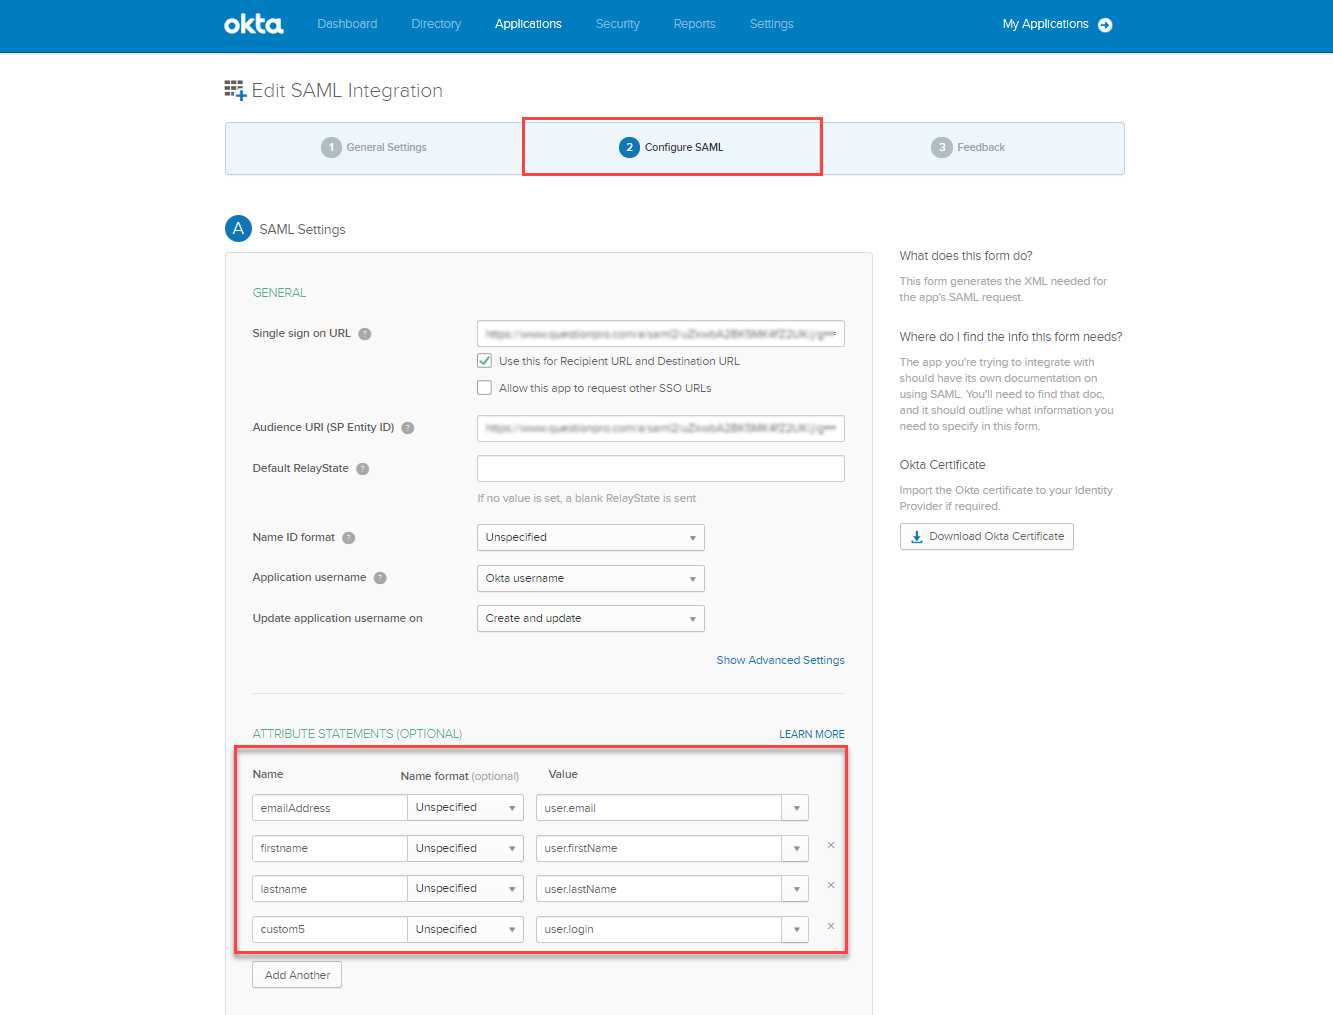Click help icon beside Single sign on URL
Image resolution: width=1333 pixels, height=1015 pixels.
(x=365, y=334)
